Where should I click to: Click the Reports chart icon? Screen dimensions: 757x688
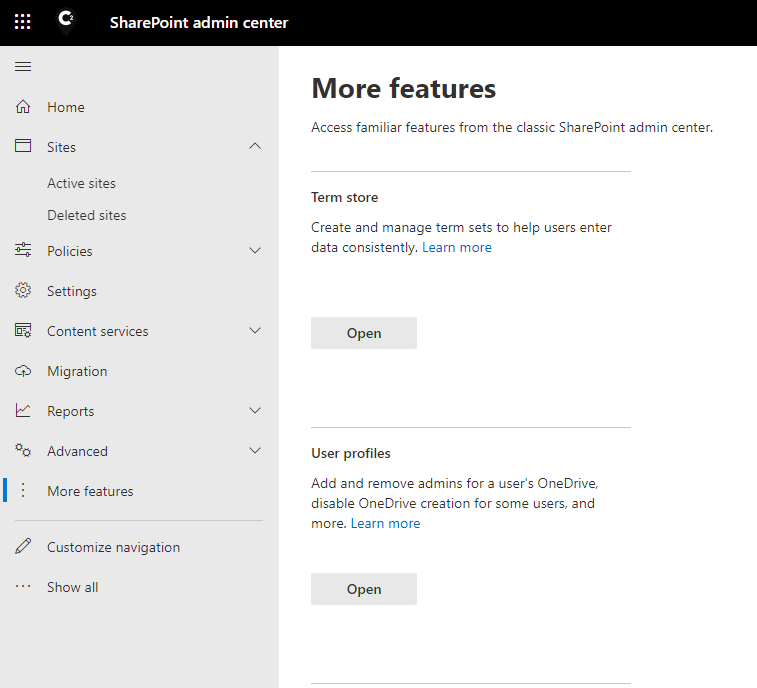23,410
